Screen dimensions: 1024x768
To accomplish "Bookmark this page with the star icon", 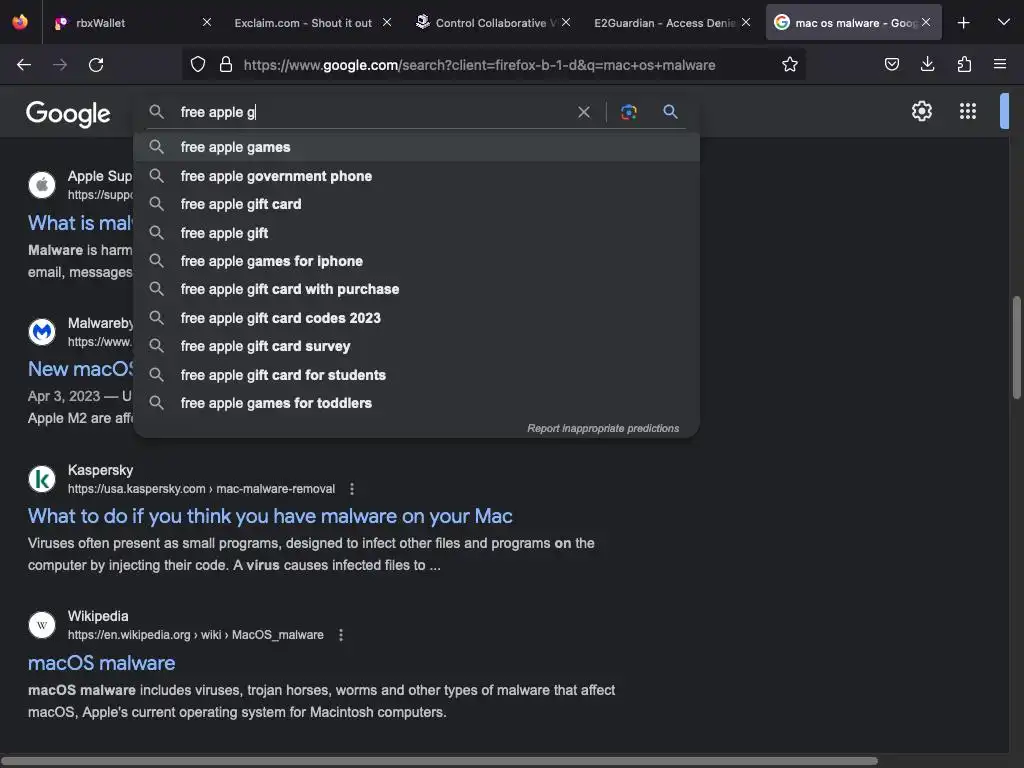I will (x=790, y=64).
